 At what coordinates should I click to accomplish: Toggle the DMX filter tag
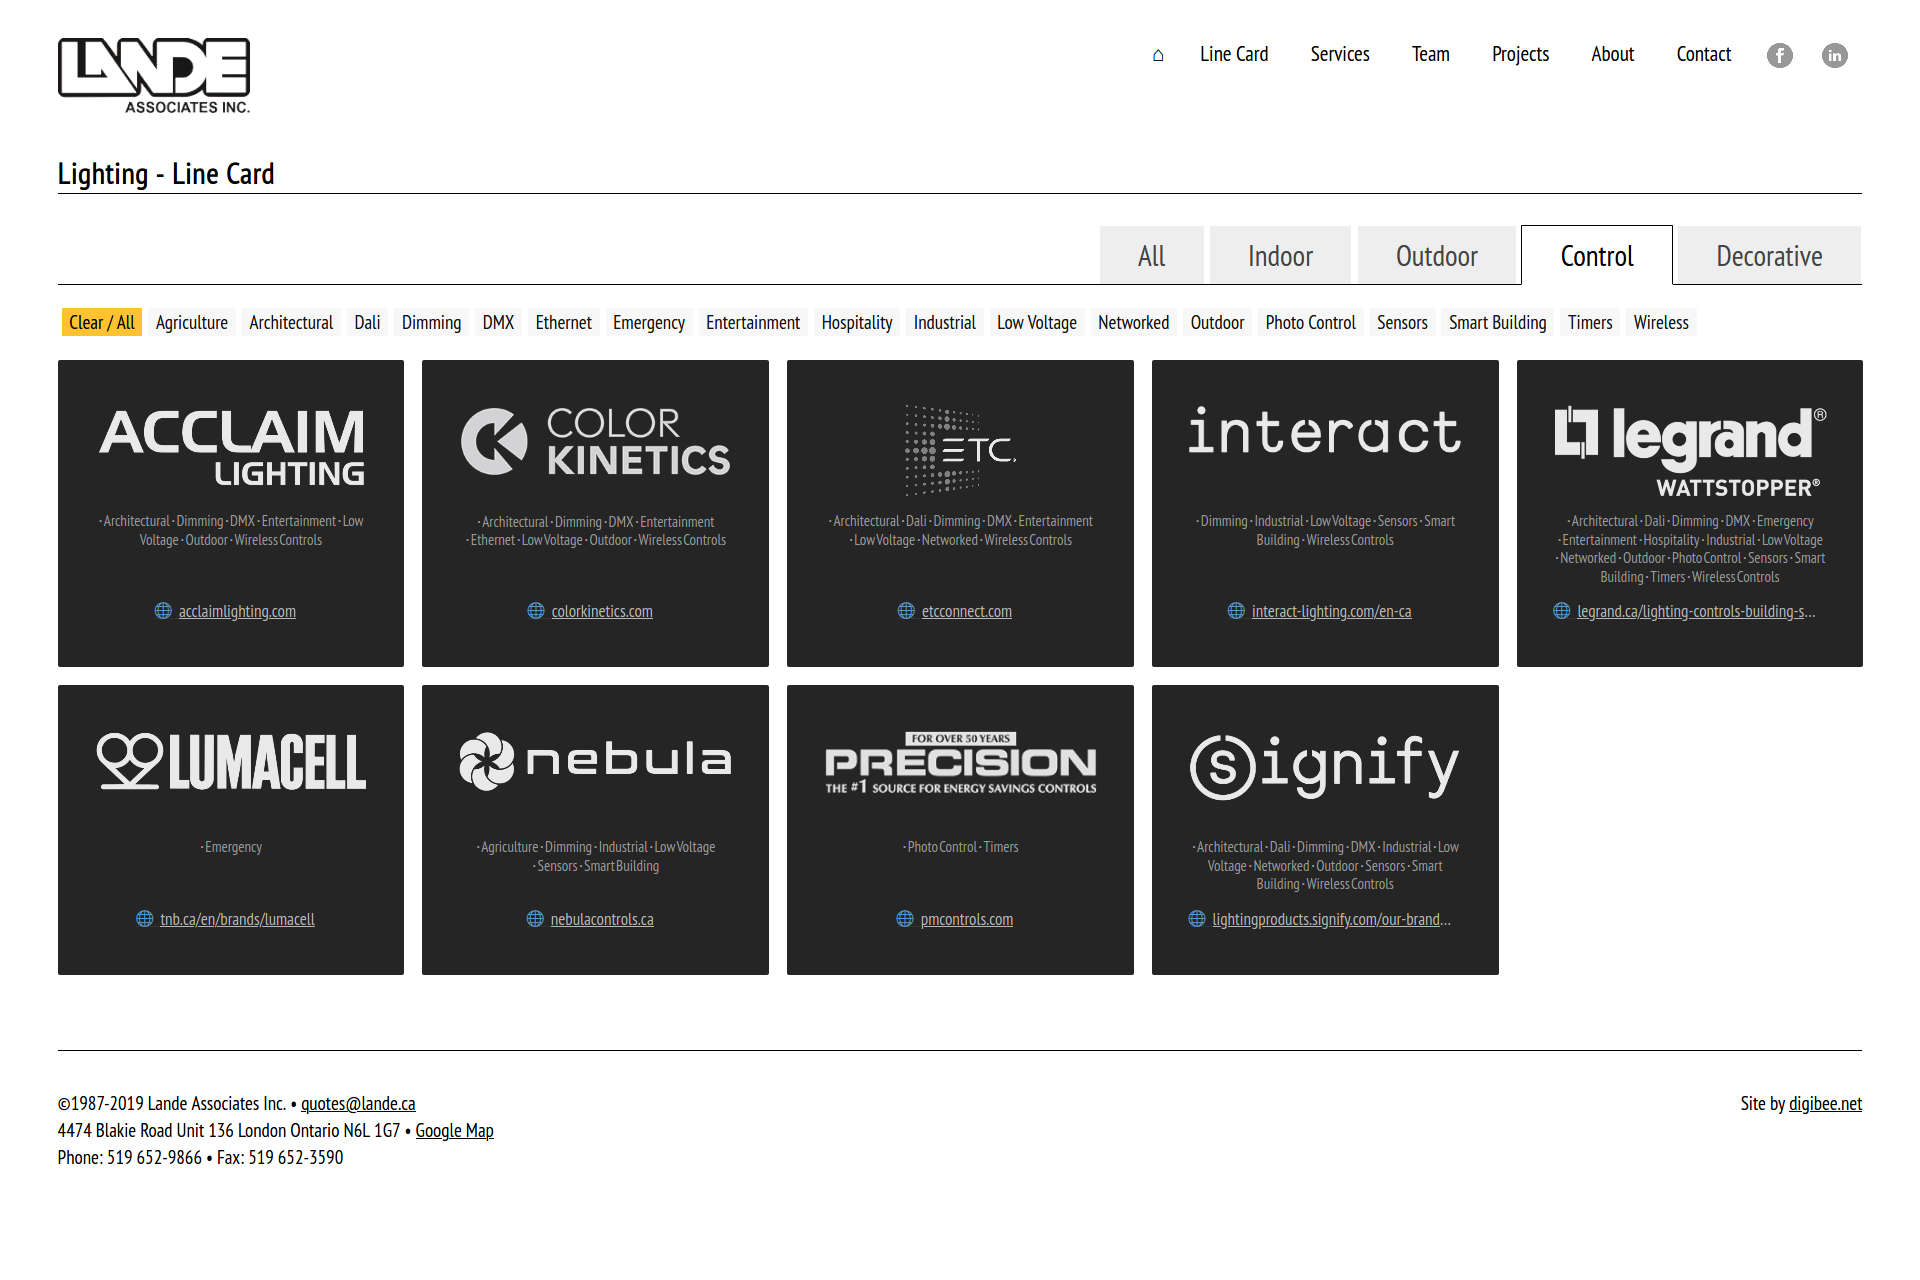498,322
